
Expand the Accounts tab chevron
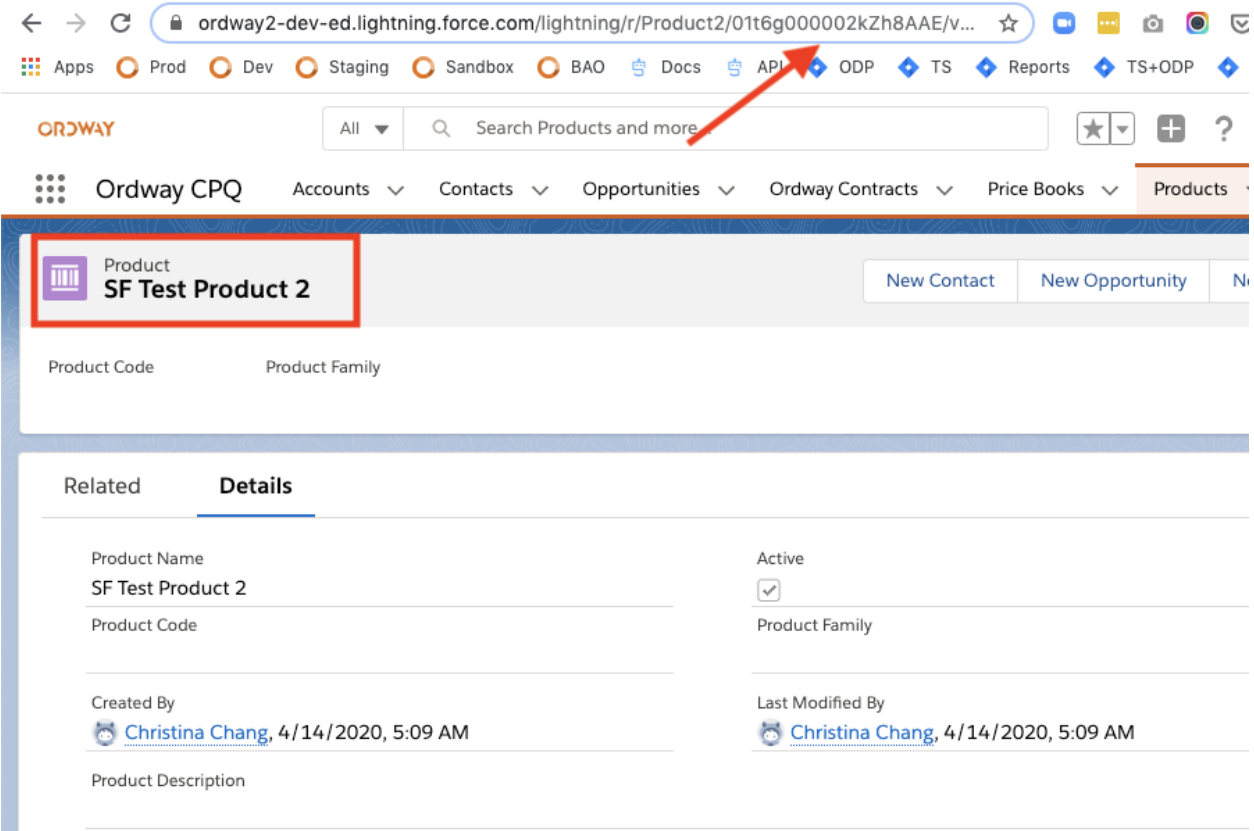(395, 190)
